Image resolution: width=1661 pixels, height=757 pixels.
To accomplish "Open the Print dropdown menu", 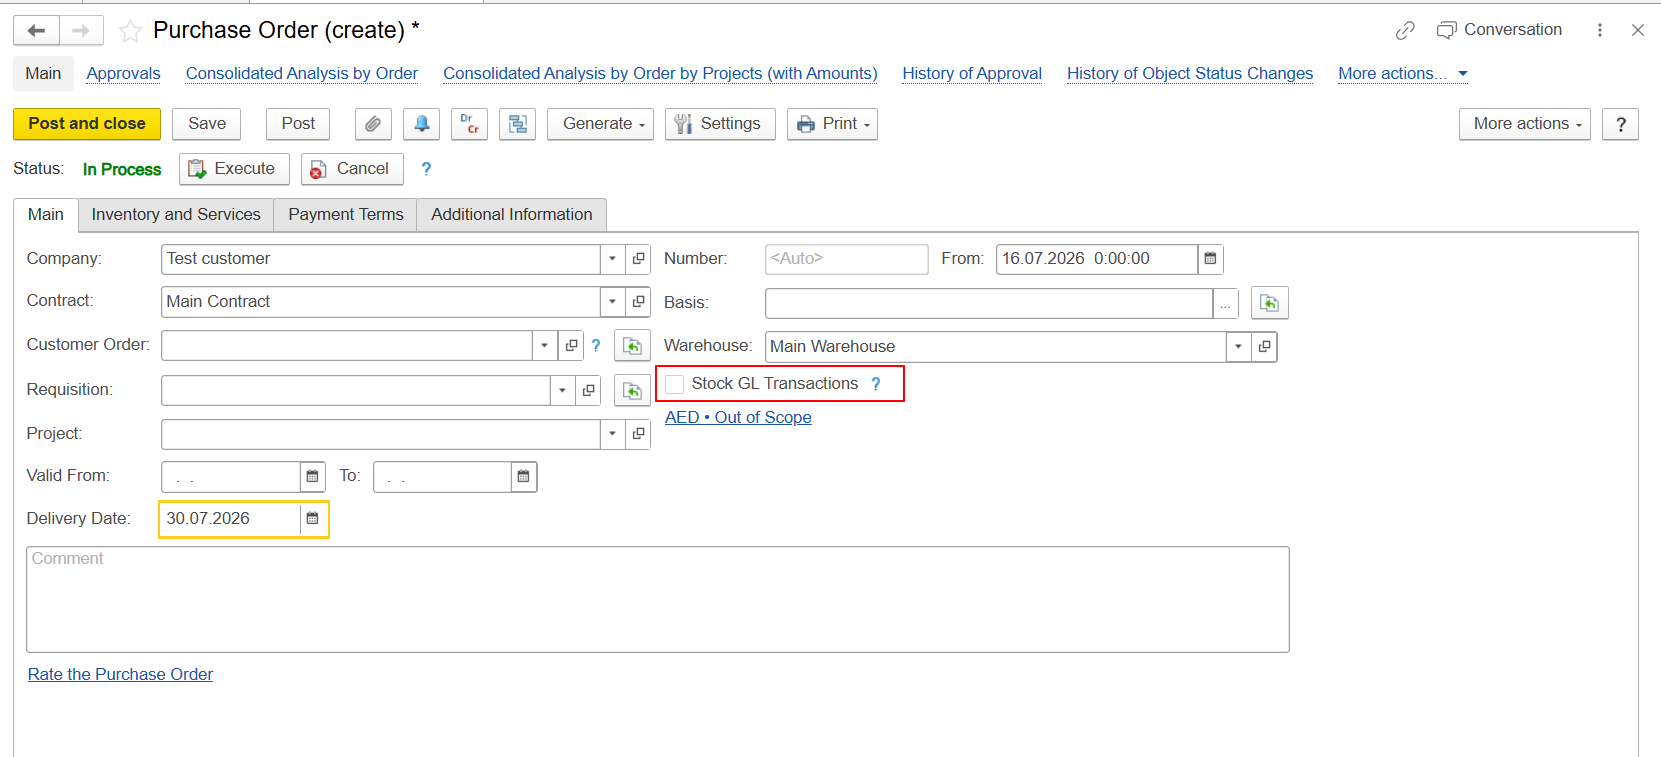I will [832, 124].
